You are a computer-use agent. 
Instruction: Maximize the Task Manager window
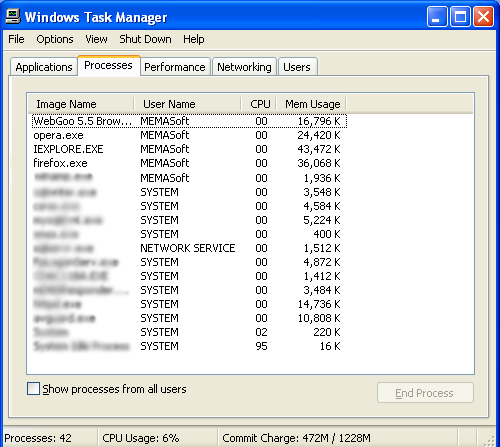tap(460, 16)
